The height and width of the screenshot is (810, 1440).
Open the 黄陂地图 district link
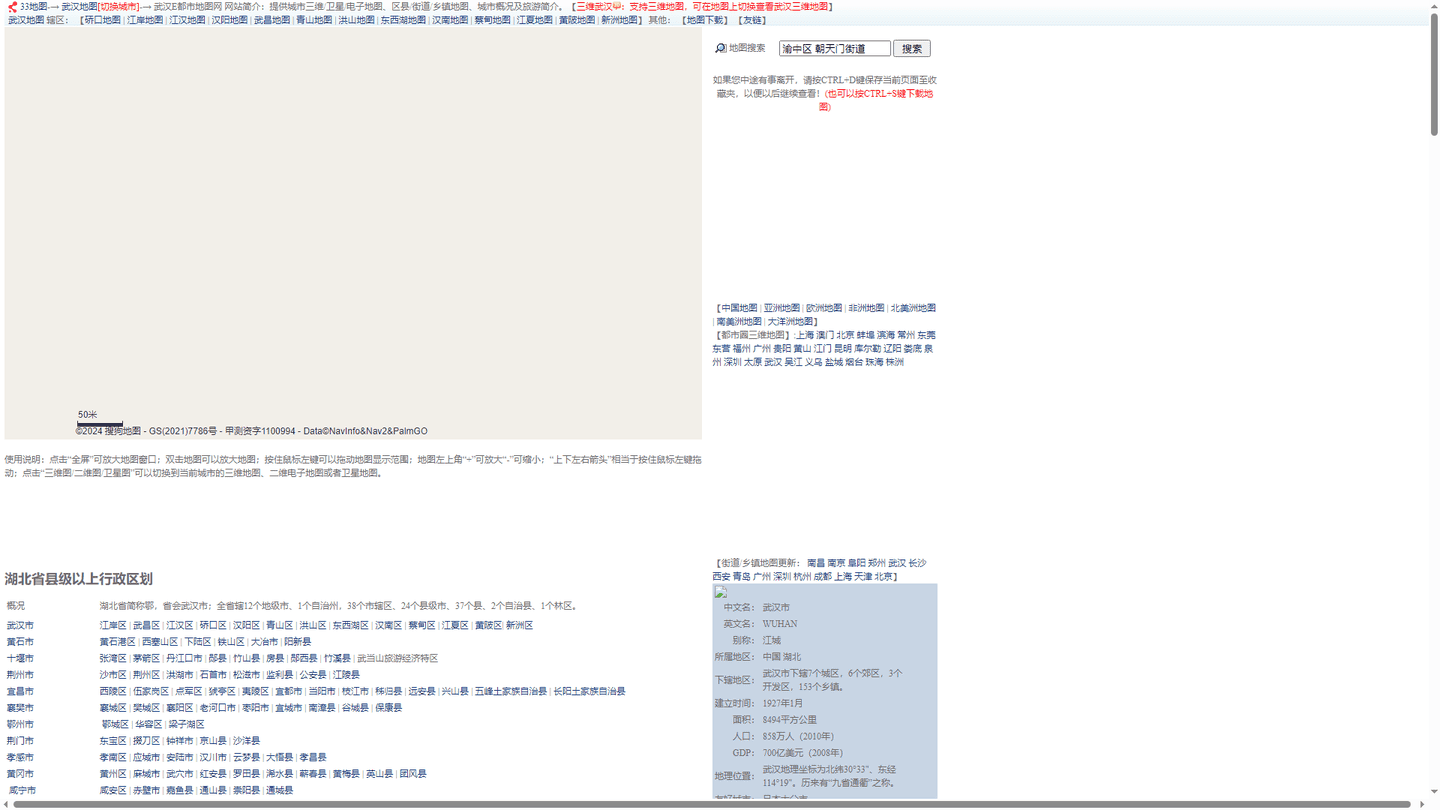coord(577,20)
